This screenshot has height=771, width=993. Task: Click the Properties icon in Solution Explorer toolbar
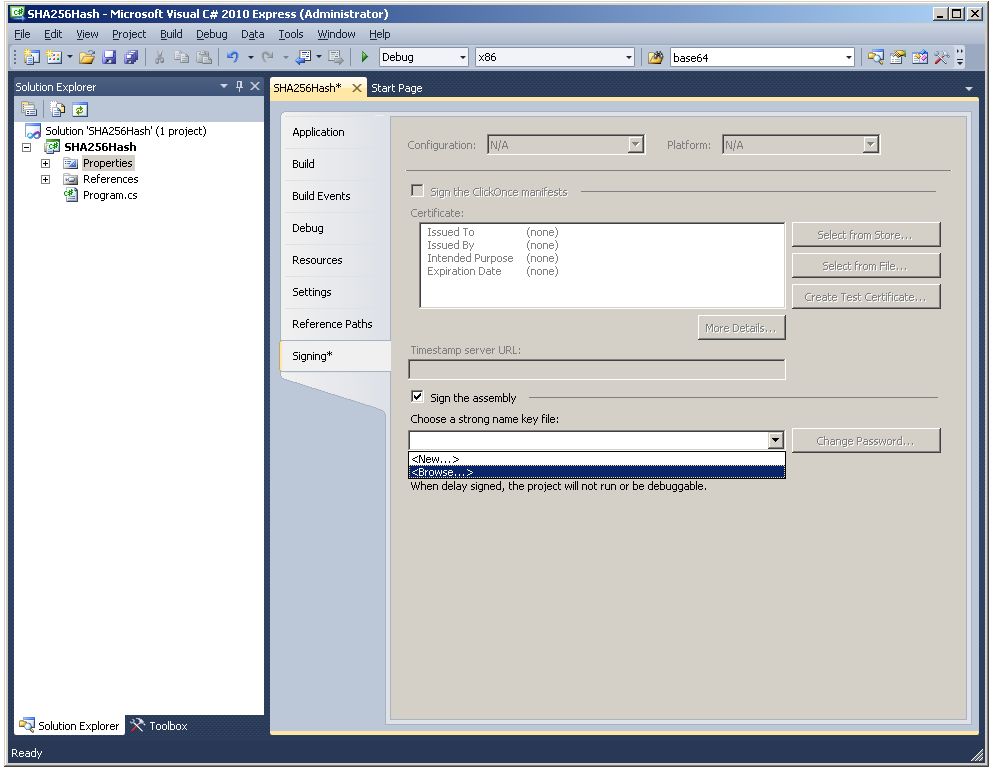(x=29, y=110)
